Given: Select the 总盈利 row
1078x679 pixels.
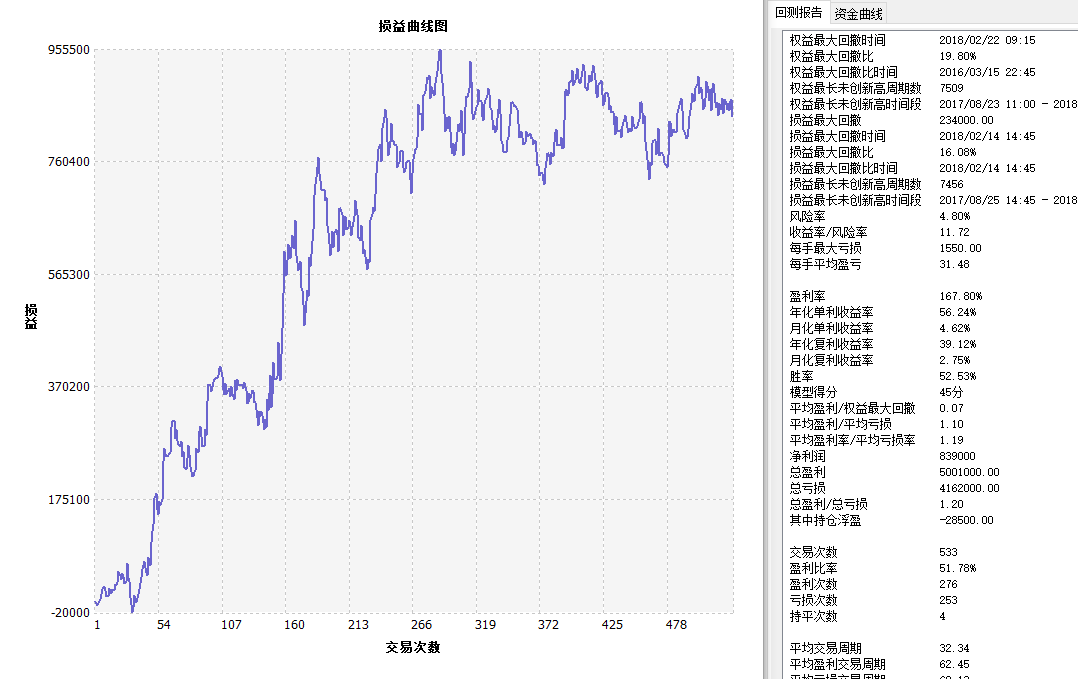Looking at the screenshot, I should point(808,472).
